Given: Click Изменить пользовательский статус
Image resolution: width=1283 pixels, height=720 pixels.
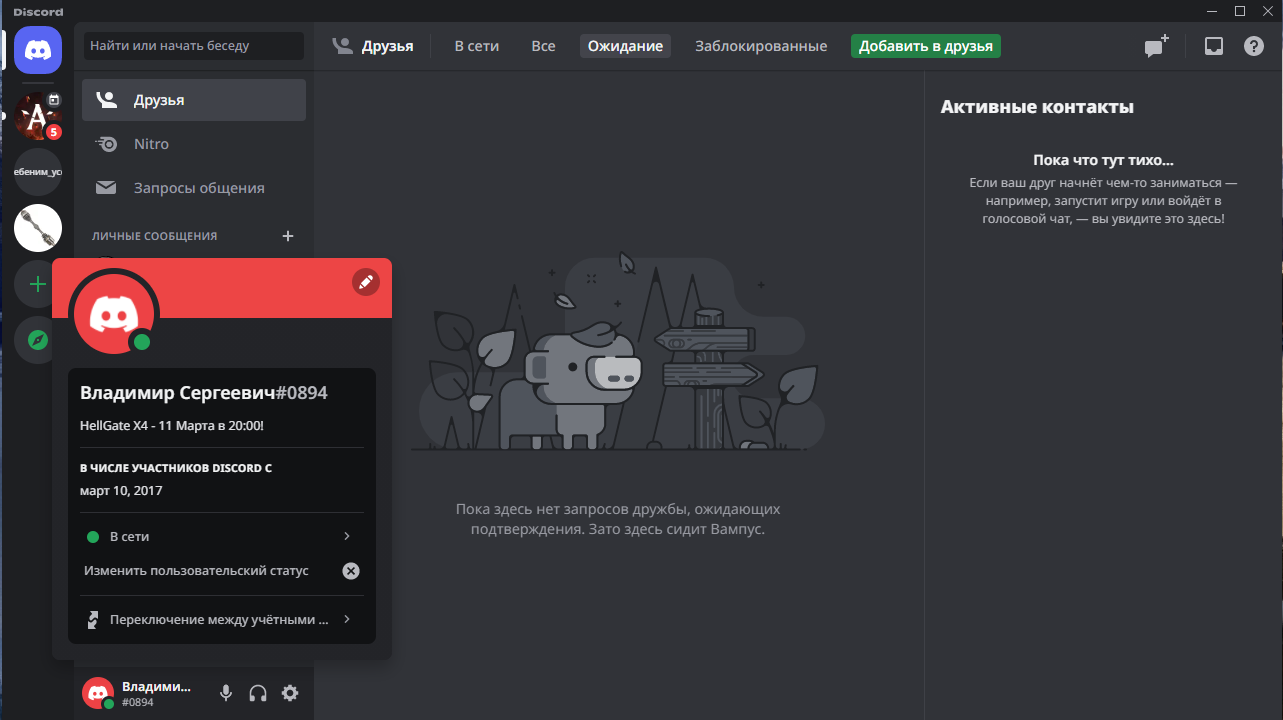Looking at the screenshot, I should click(x=196, y=571).
